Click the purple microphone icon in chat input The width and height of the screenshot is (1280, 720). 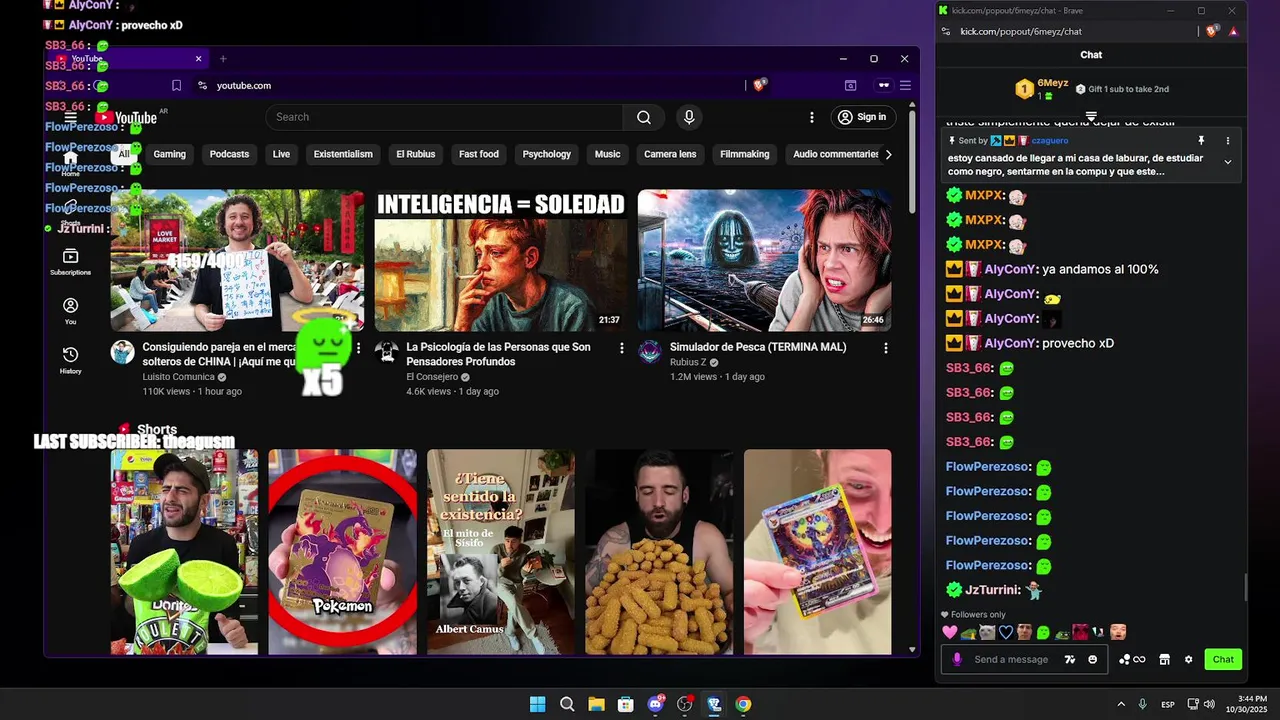click(x=957, y=660)
